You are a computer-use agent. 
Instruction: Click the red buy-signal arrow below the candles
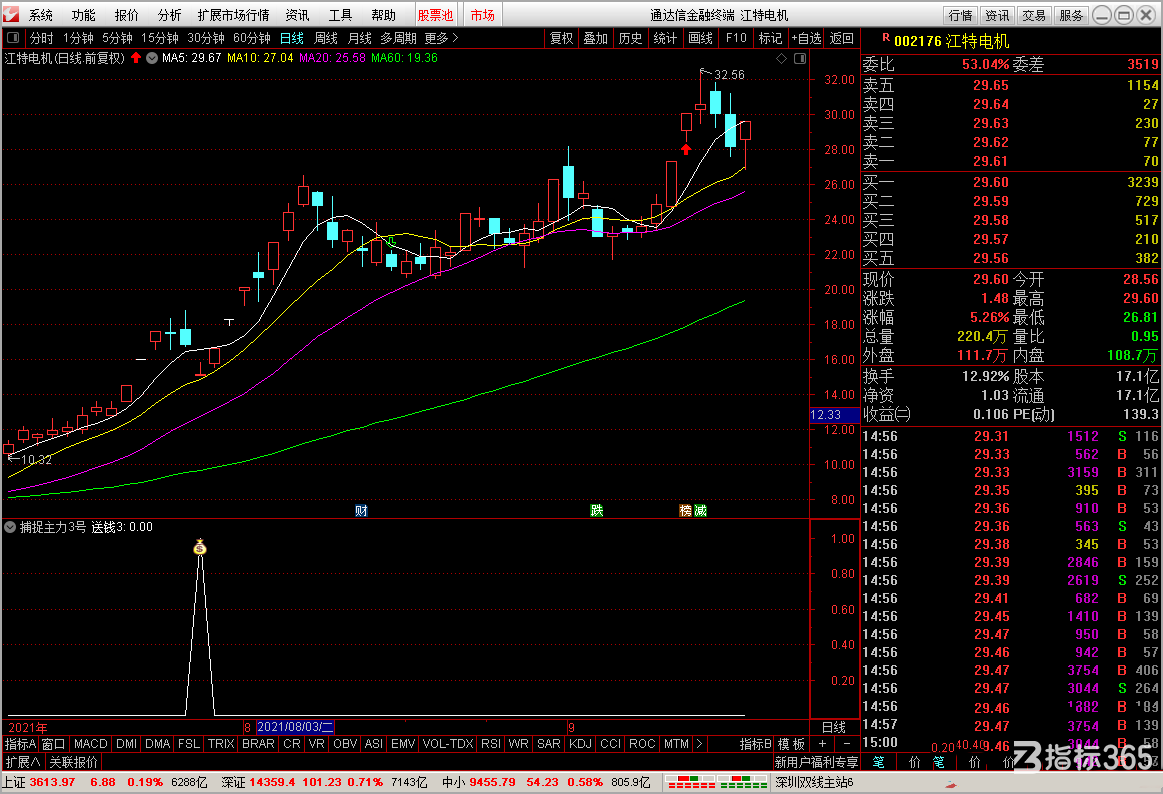[x=686, y=150]
